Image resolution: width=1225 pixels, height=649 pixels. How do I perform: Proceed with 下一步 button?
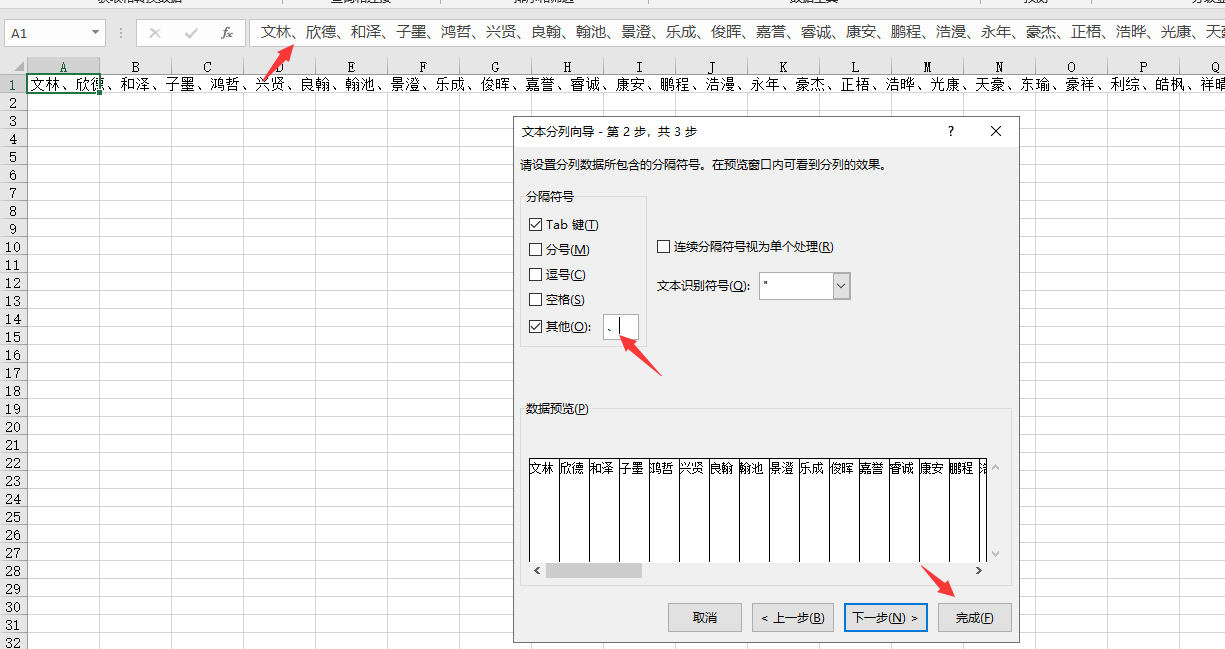click(885, 618)
